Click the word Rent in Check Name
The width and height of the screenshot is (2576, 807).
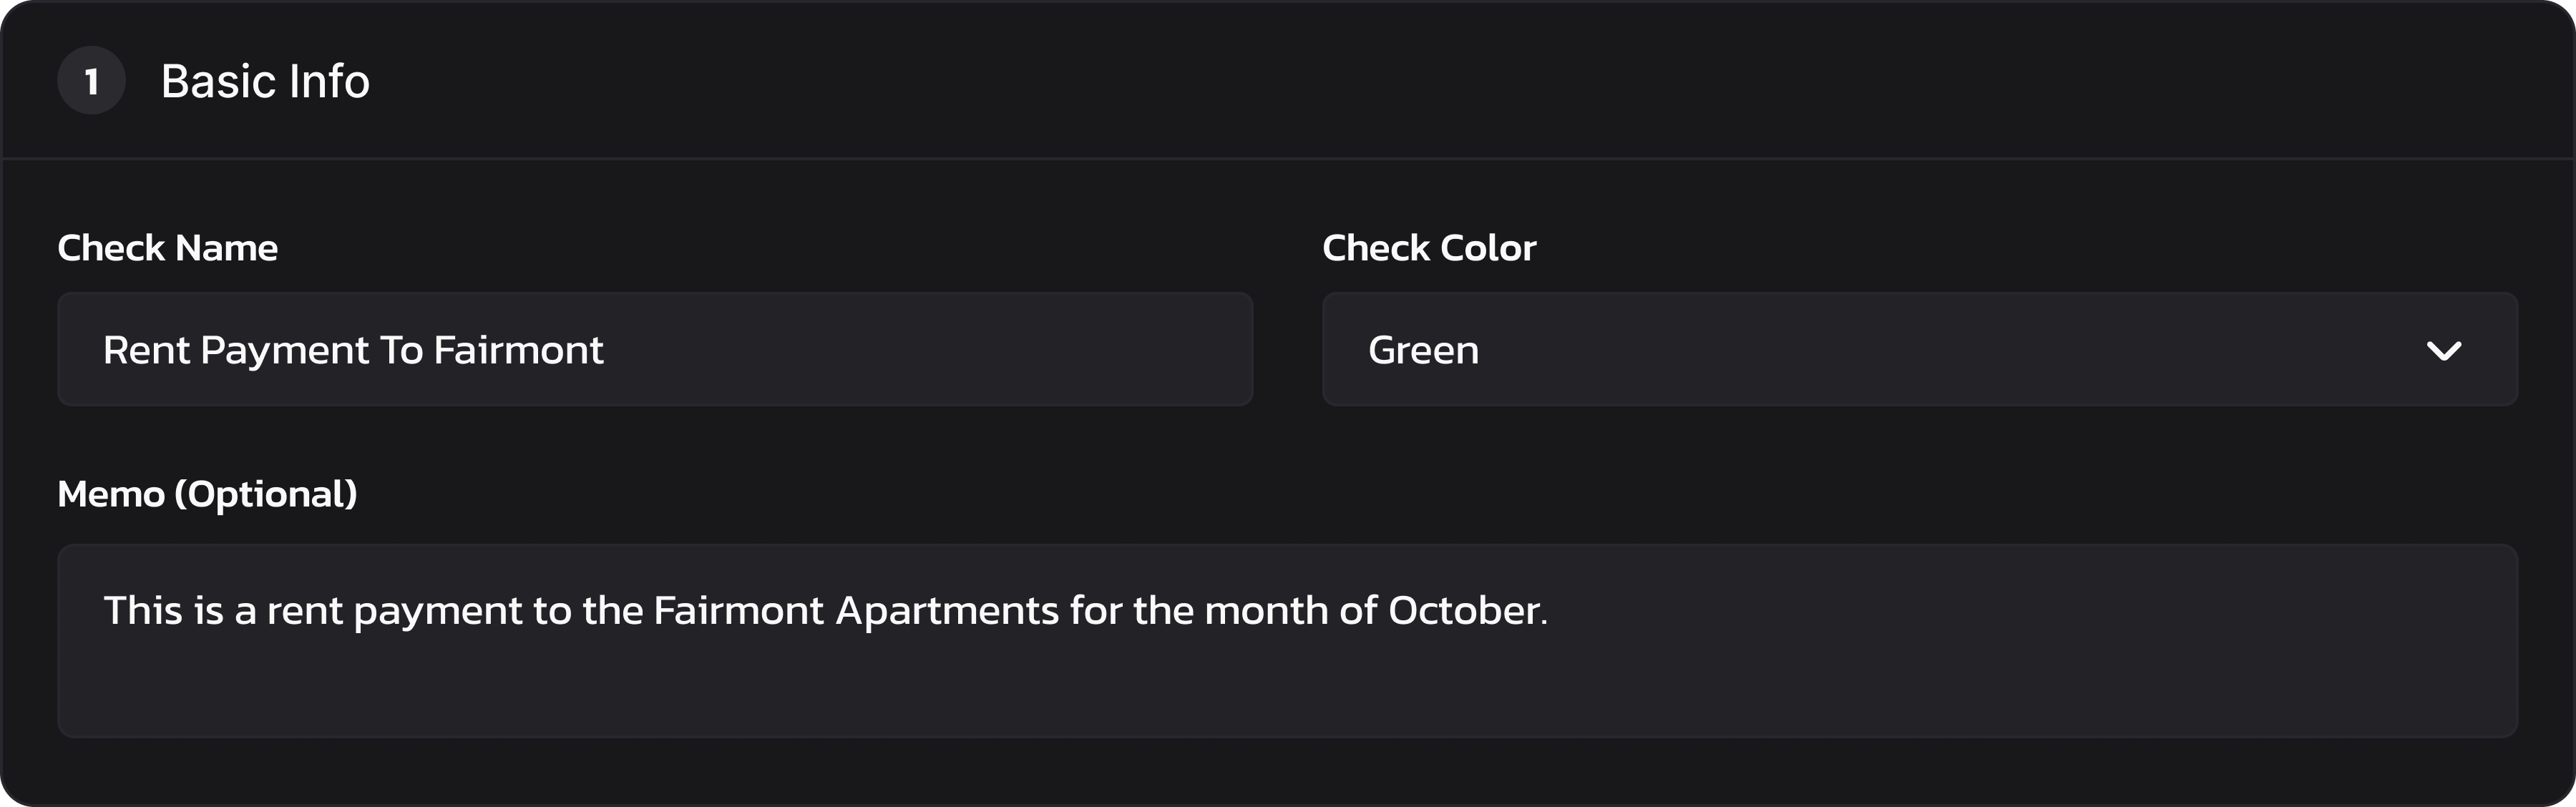click(x=146, y=351)
